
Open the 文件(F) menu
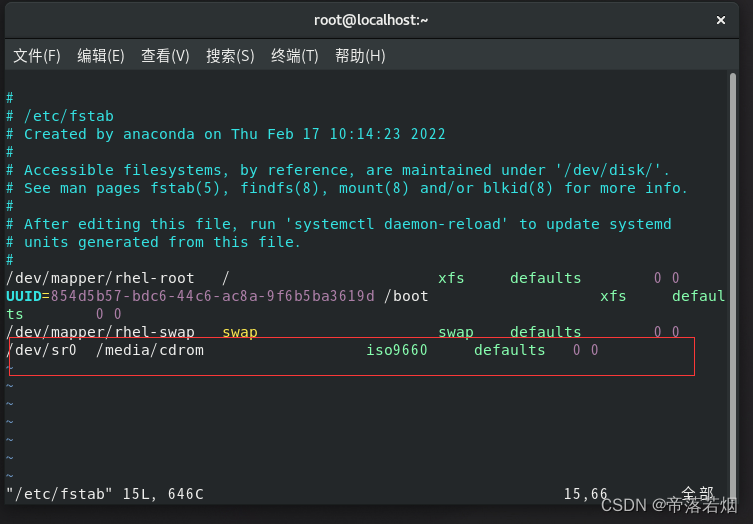click(x=36, y=56)
